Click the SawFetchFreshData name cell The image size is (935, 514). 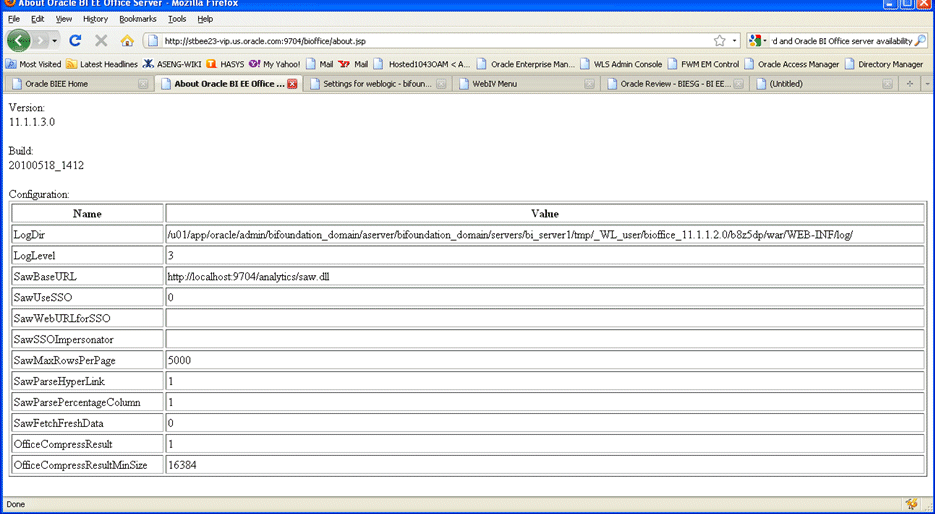coord(88,423)
